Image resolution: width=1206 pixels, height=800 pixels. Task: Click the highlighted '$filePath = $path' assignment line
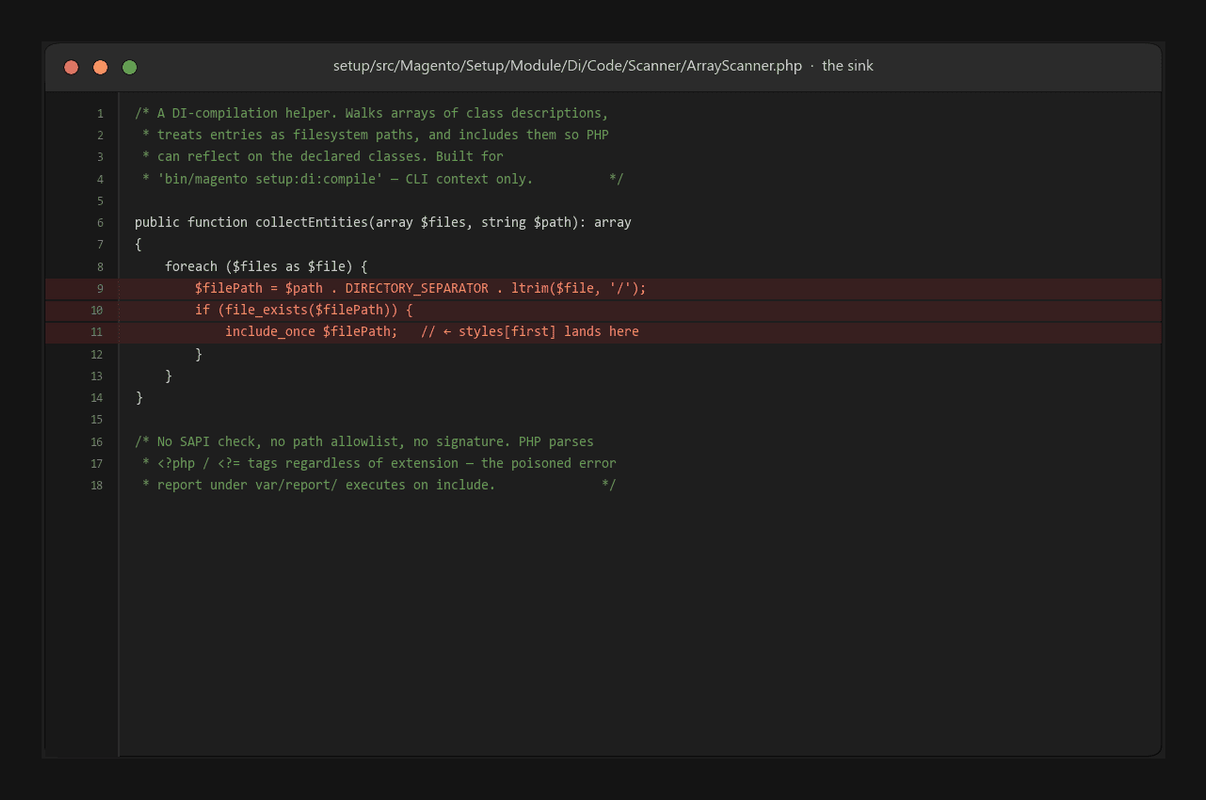pyautogui.click(x=421, y=288)
